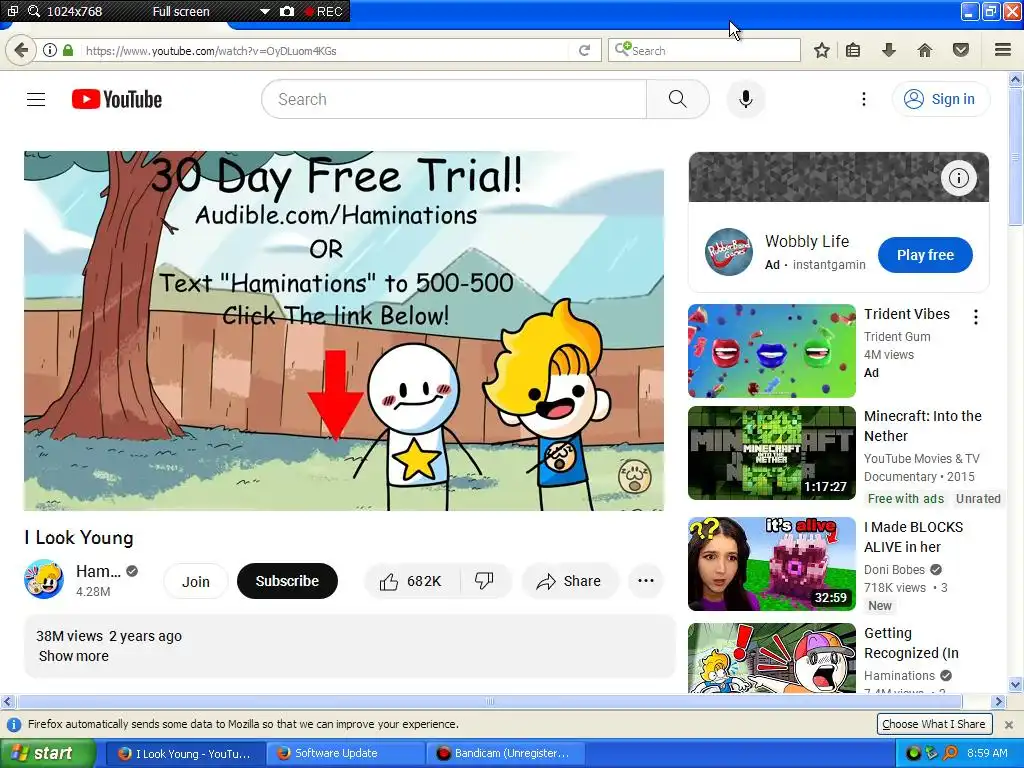The image size is (1024, 768).
Task: Click the vertical scrollbar down arrow
Action: (1015, 684)
